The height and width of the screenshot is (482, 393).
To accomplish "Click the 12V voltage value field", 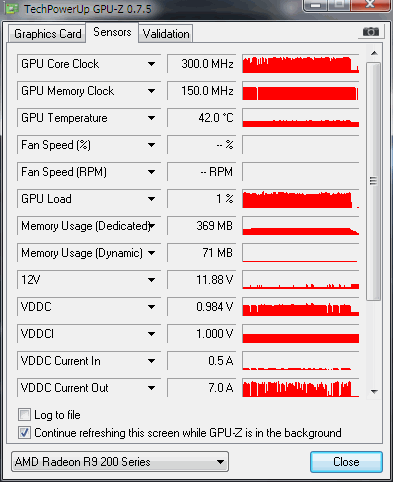I will pos(202,280).
